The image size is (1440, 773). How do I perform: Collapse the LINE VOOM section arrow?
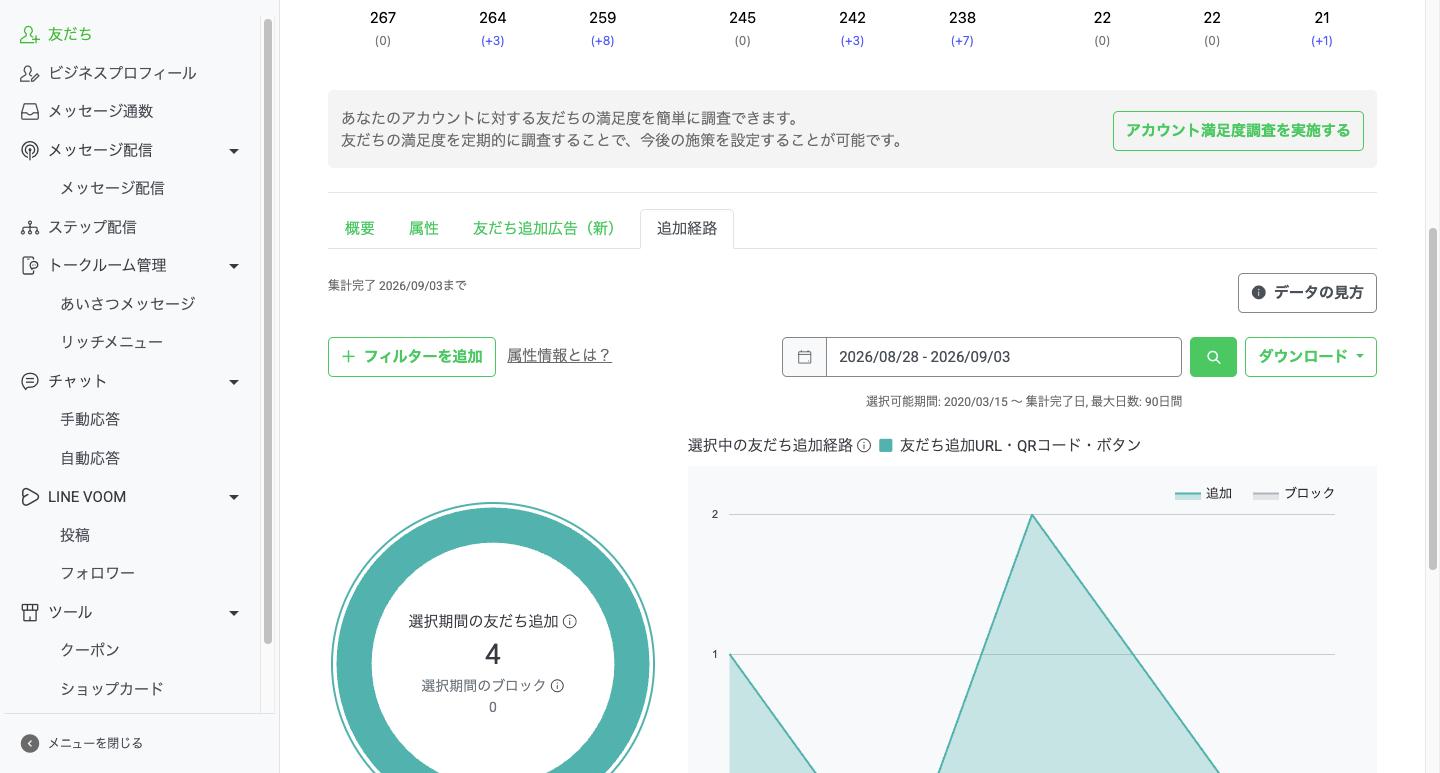pos(234,497)
